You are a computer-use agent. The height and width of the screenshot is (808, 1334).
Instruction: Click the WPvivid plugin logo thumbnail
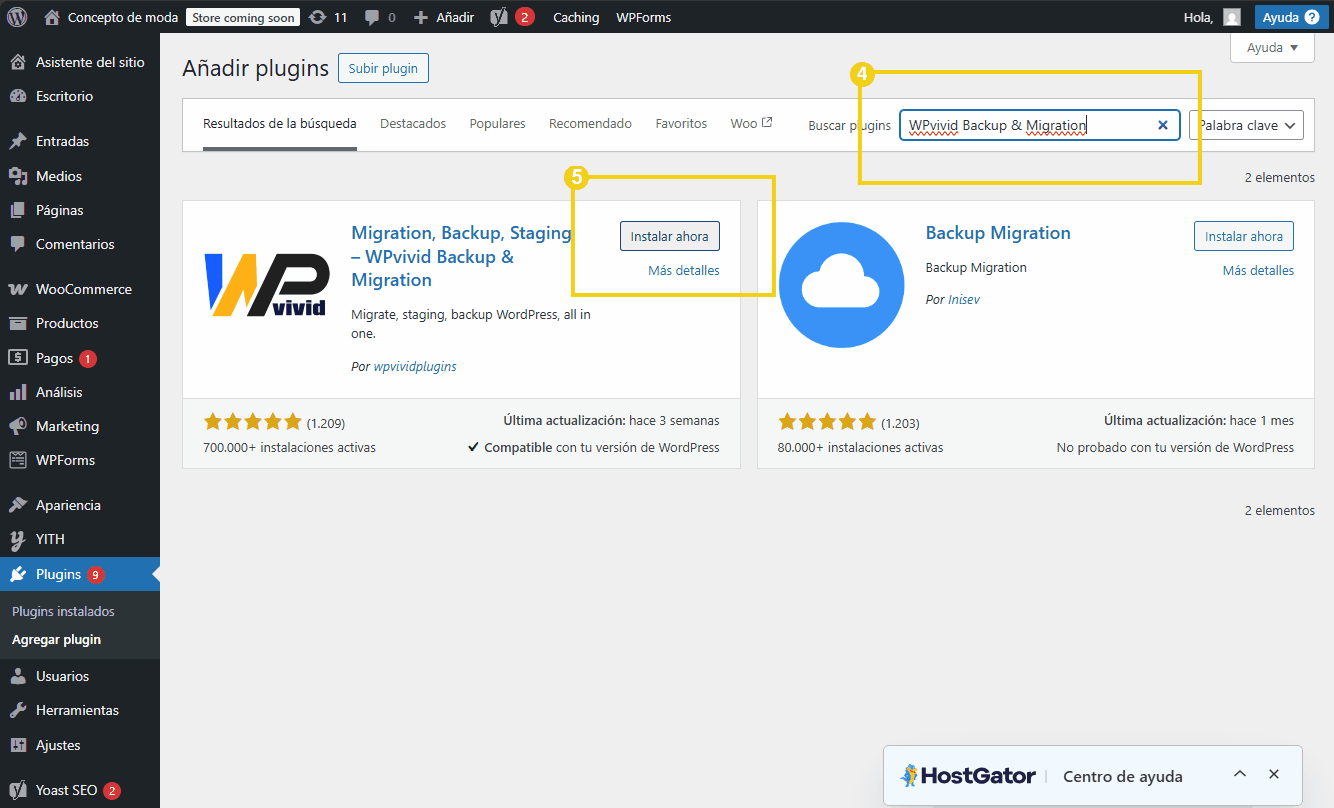[266, 285]
